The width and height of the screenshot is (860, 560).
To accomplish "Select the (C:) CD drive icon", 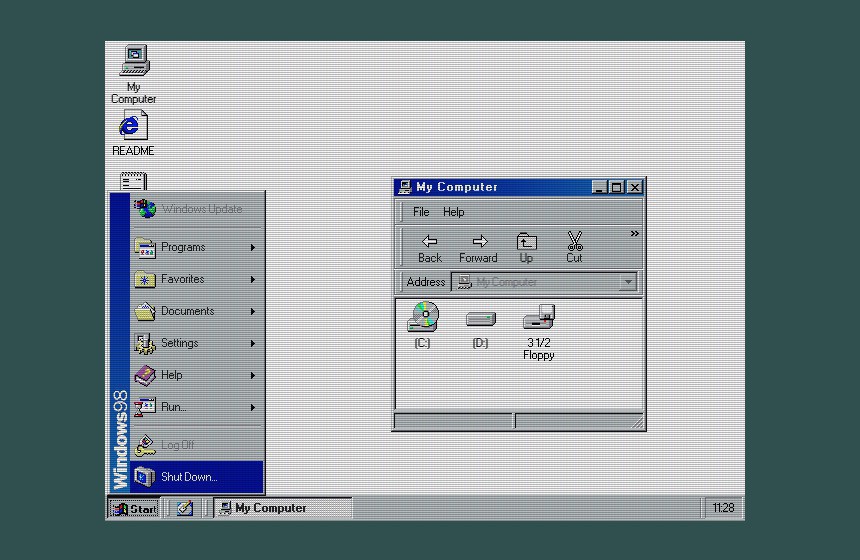I will tap(422, 325).
